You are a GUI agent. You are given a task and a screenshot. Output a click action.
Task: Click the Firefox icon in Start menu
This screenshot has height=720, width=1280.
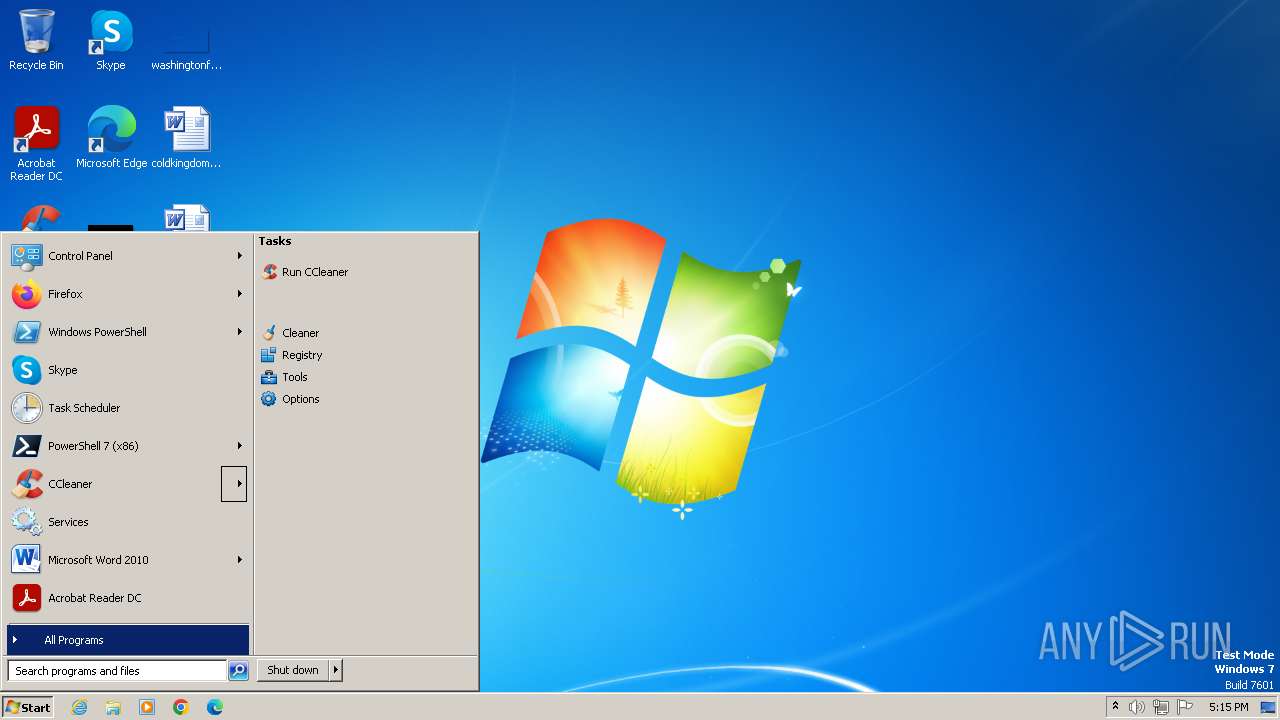(27, 294)
